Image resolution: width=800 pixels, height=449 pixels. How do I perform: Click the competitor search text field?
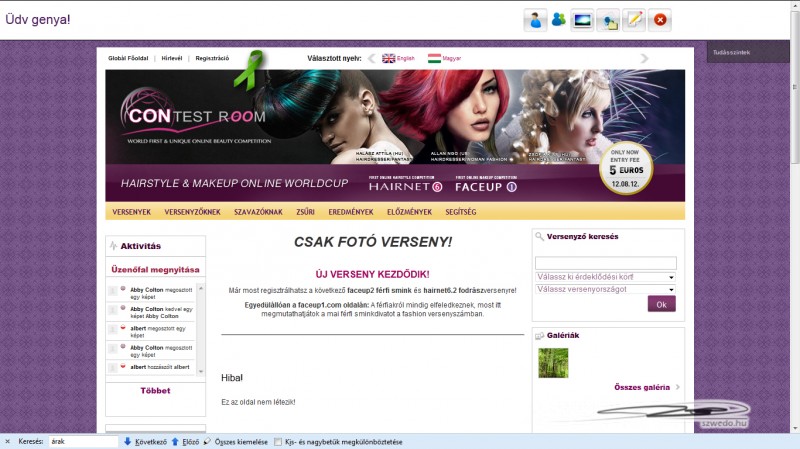point(606,263)
